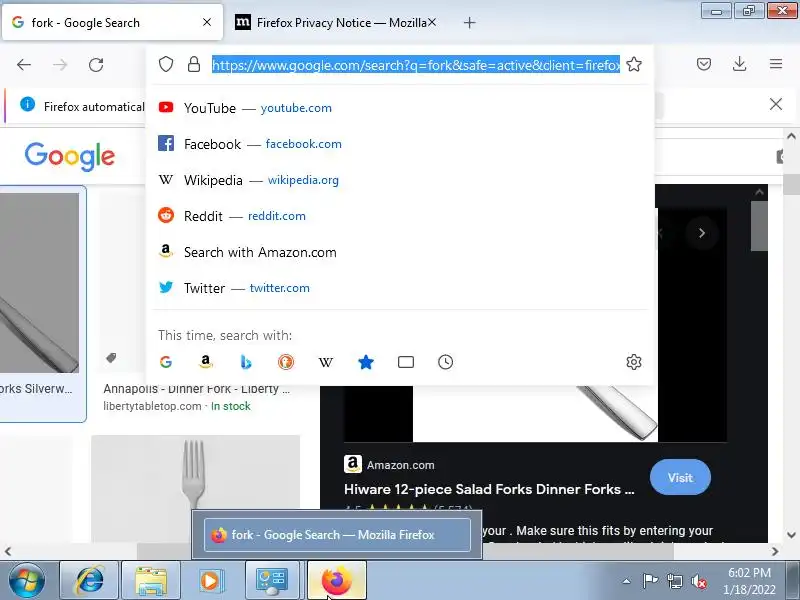Open the fork image thumbnail

[x=195, y=488]
